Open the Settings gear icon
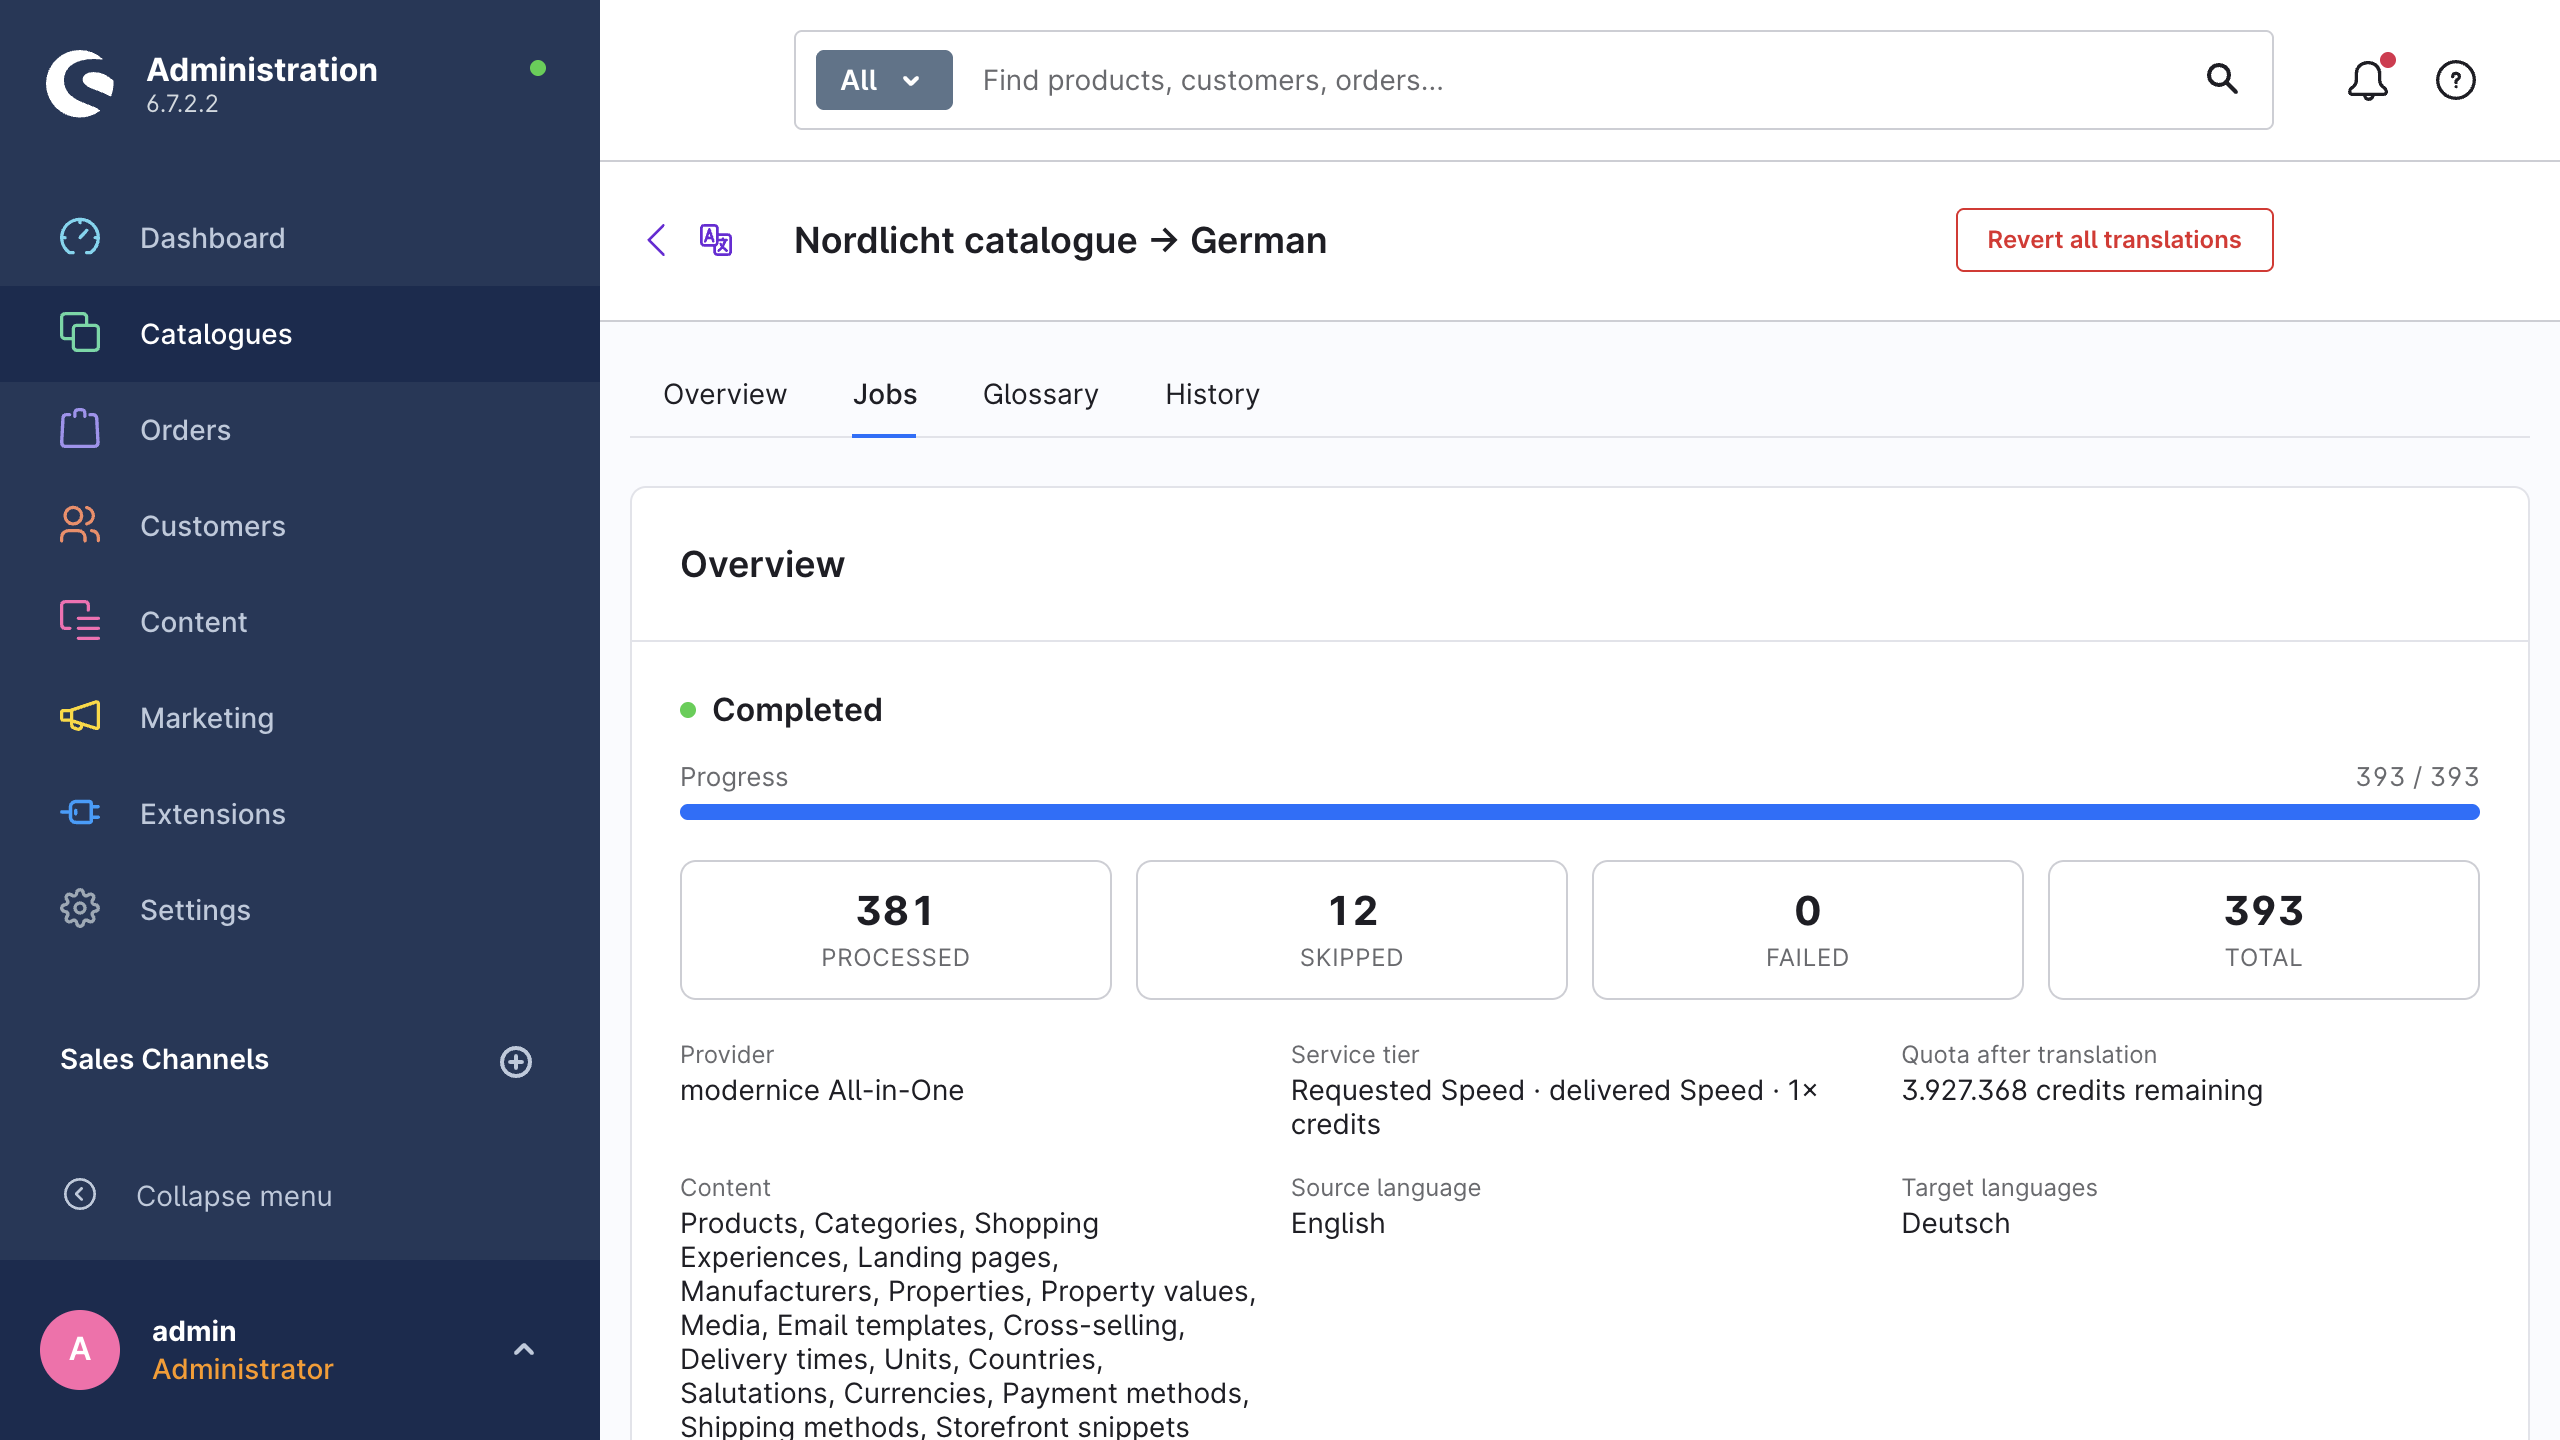The image size is (2560, 1440). (80, 909)
